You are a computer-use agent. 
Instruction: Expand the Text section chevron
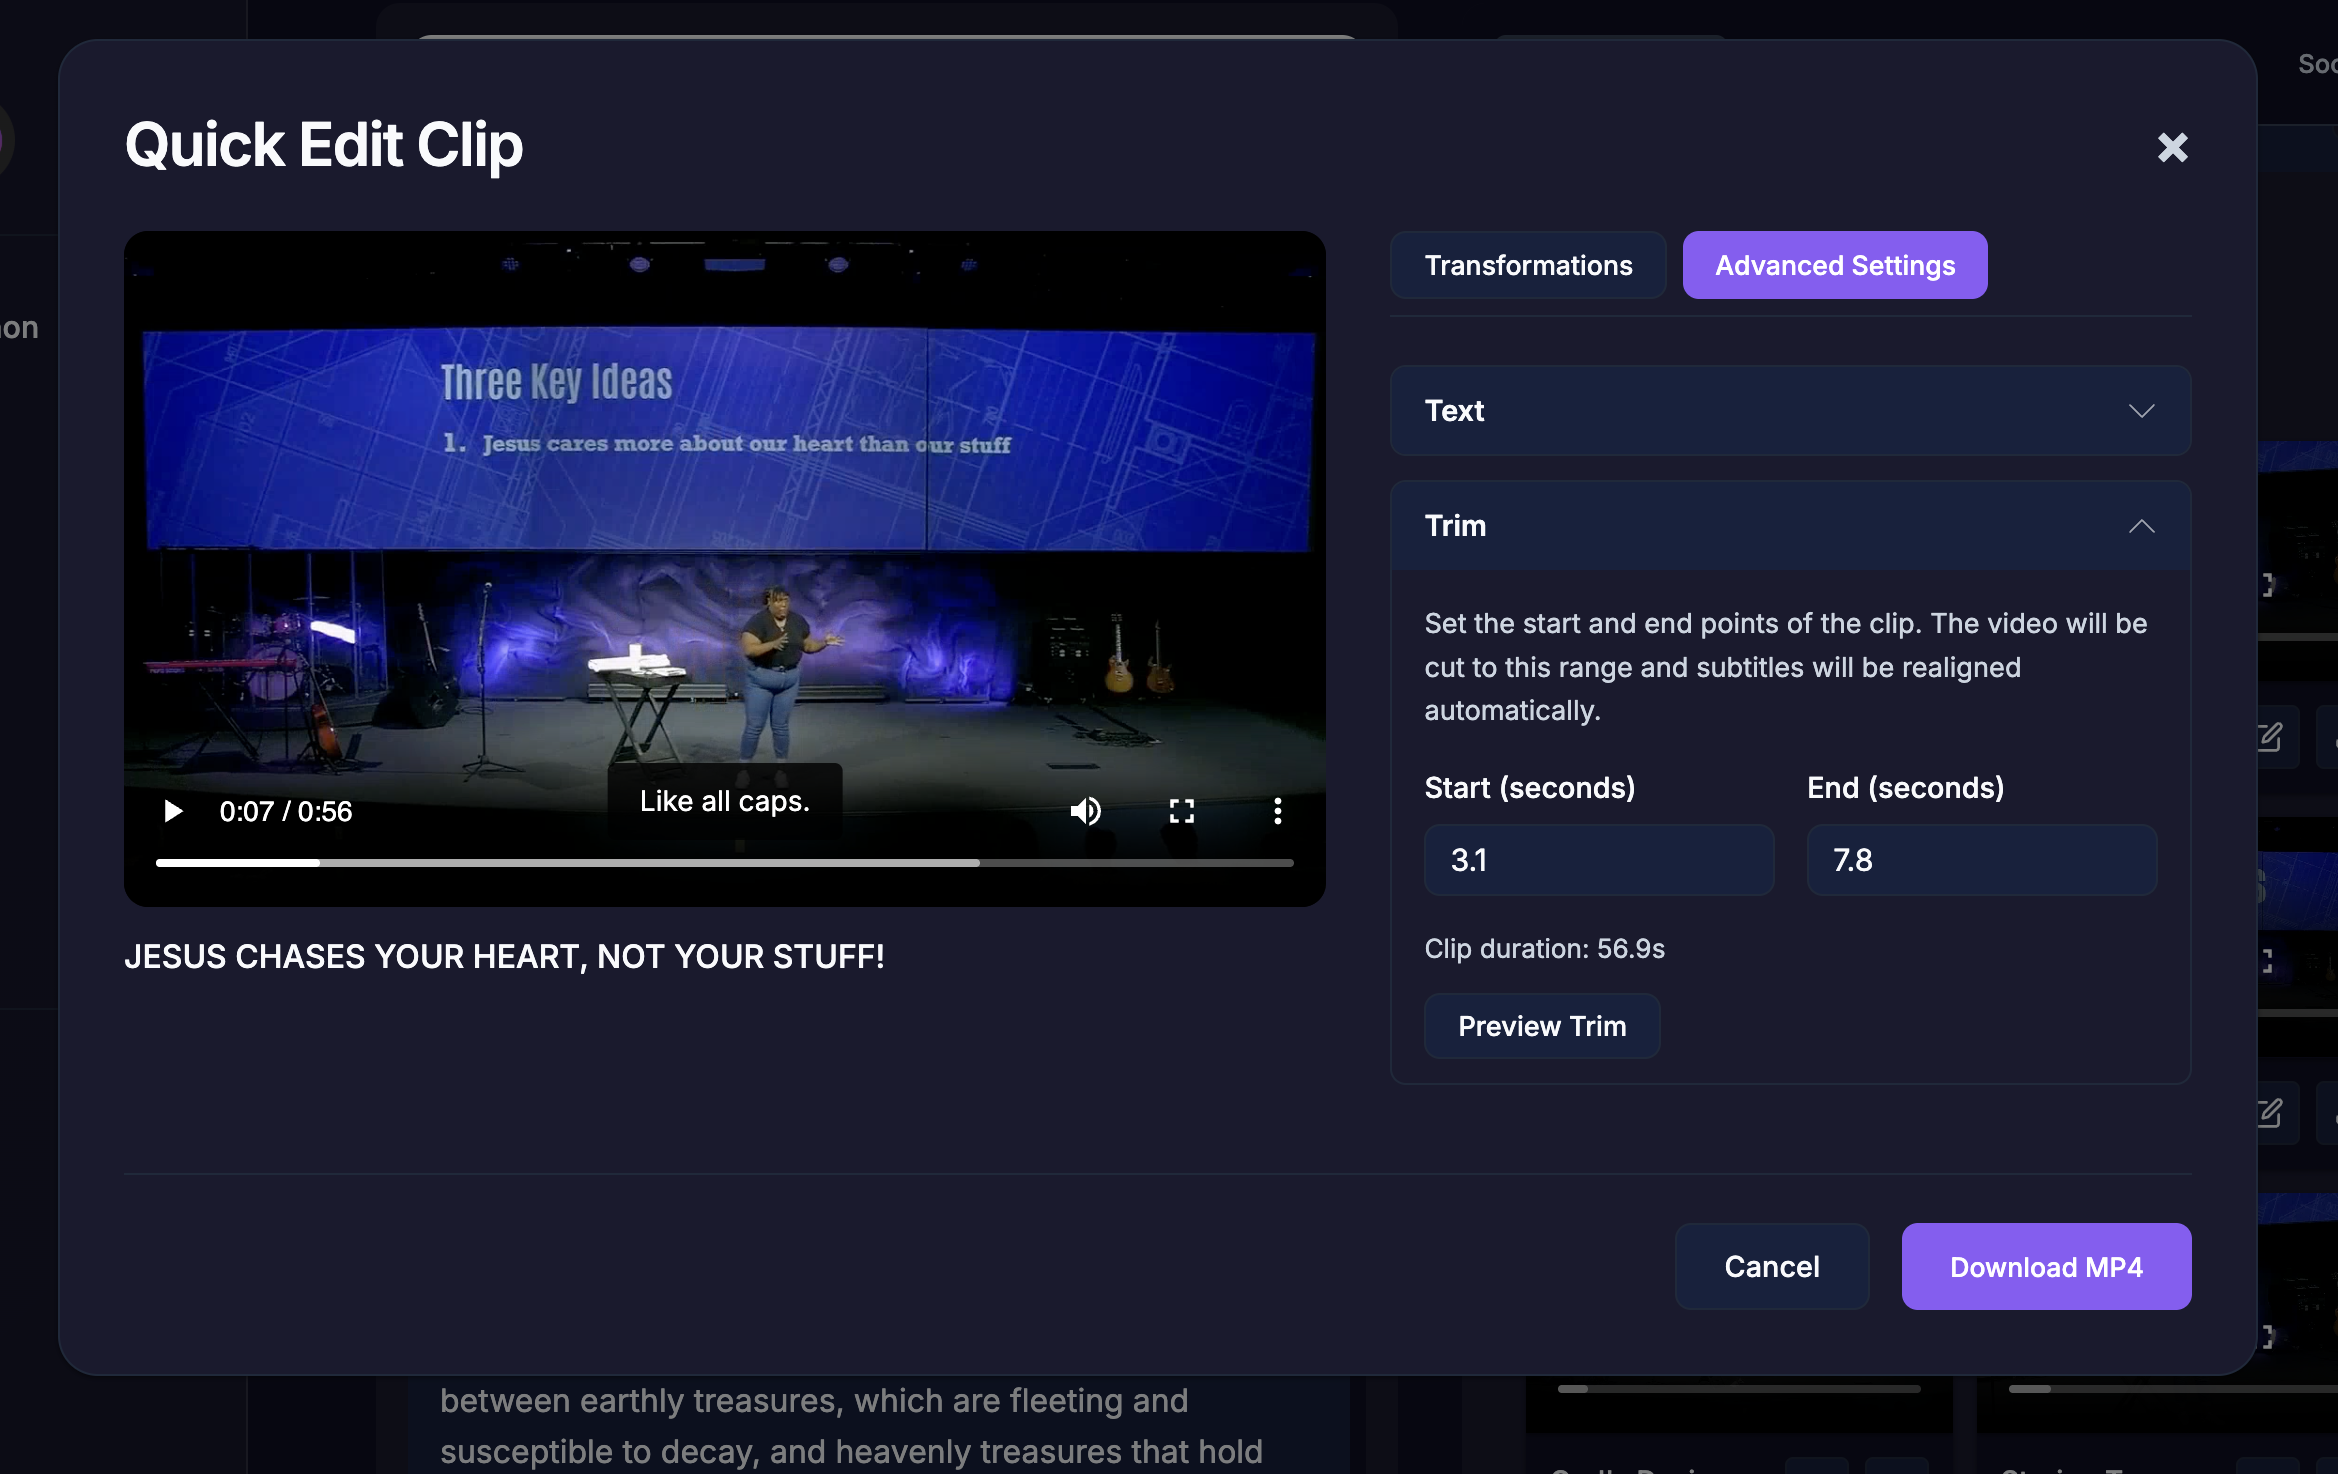[2141, 411]
